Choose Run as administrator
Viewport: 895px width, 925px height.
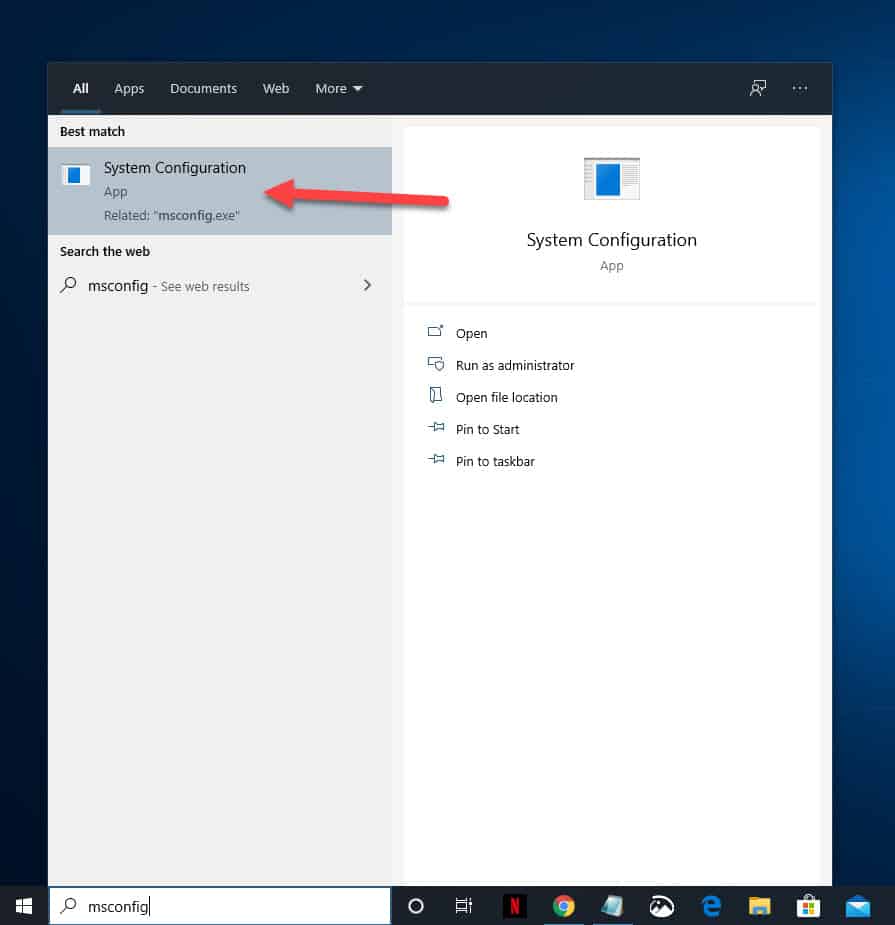click(x=514, y=365)
